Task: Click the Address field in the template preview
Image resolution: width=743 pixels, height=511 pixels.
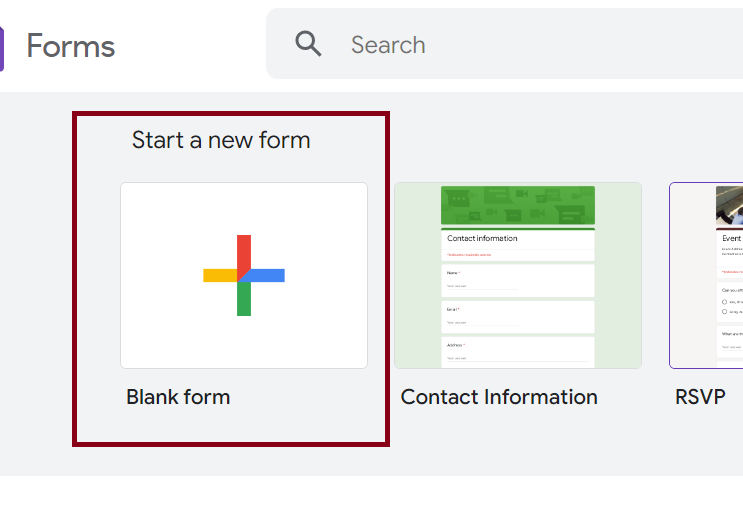Action: (518, 351)
